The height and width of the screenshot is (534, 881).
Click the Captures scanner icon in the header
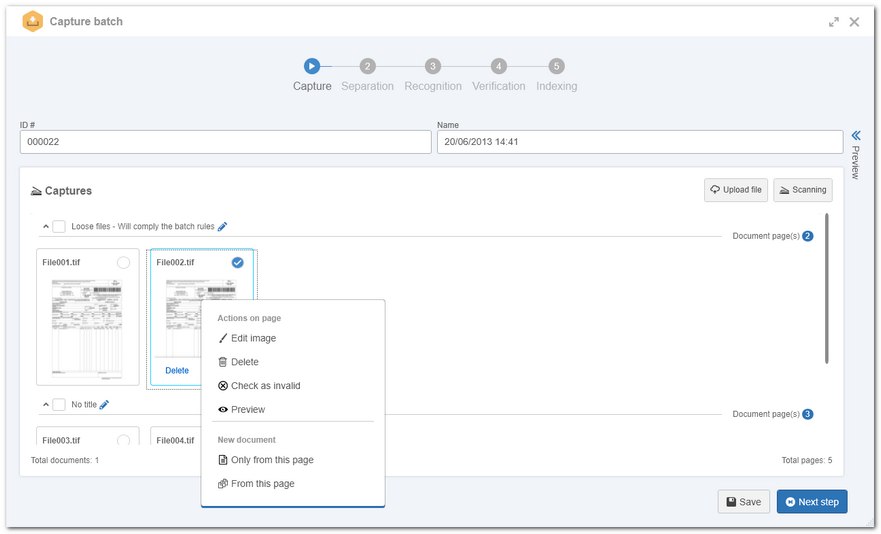(x=36, y=191)
